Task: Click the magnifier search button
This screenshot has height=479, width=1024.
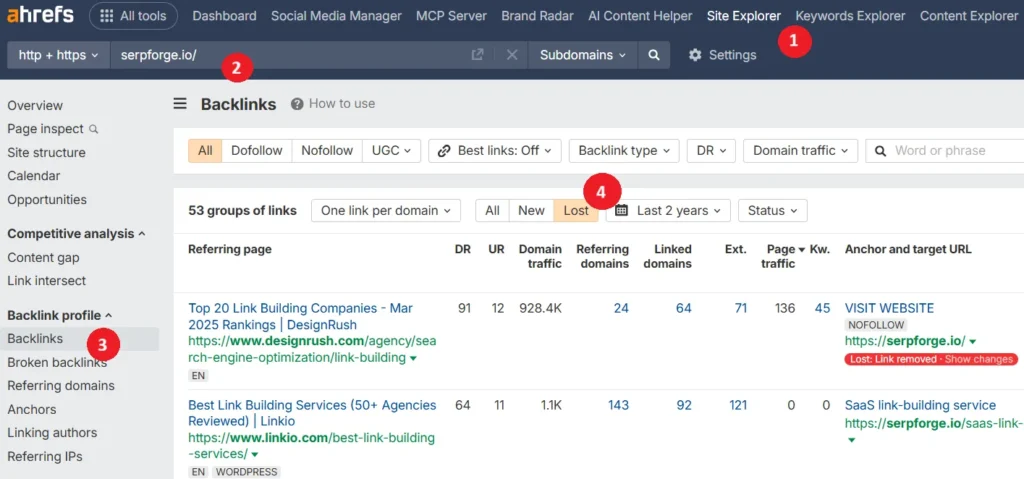Action: point(654,56)
